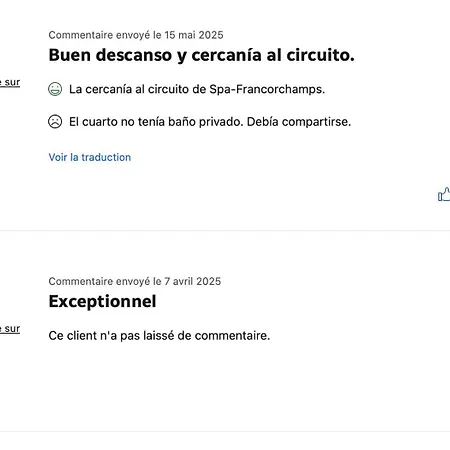Viewport: 450px width, 450px height.
Task: Click the thumbs-up helpful icon
Action: pos(444,194)
